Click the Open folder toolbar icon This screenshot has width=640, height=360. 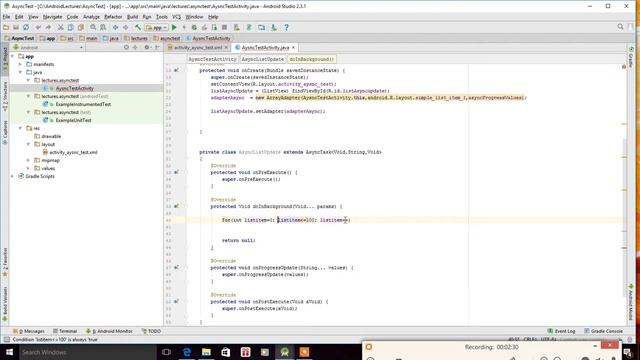[x=6, y=27]
